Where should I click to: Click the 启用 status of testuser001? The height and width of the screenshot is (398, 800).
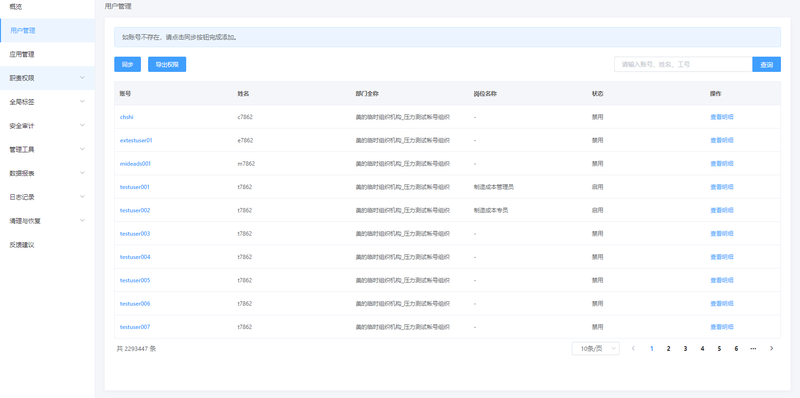(x=597, y=187)
